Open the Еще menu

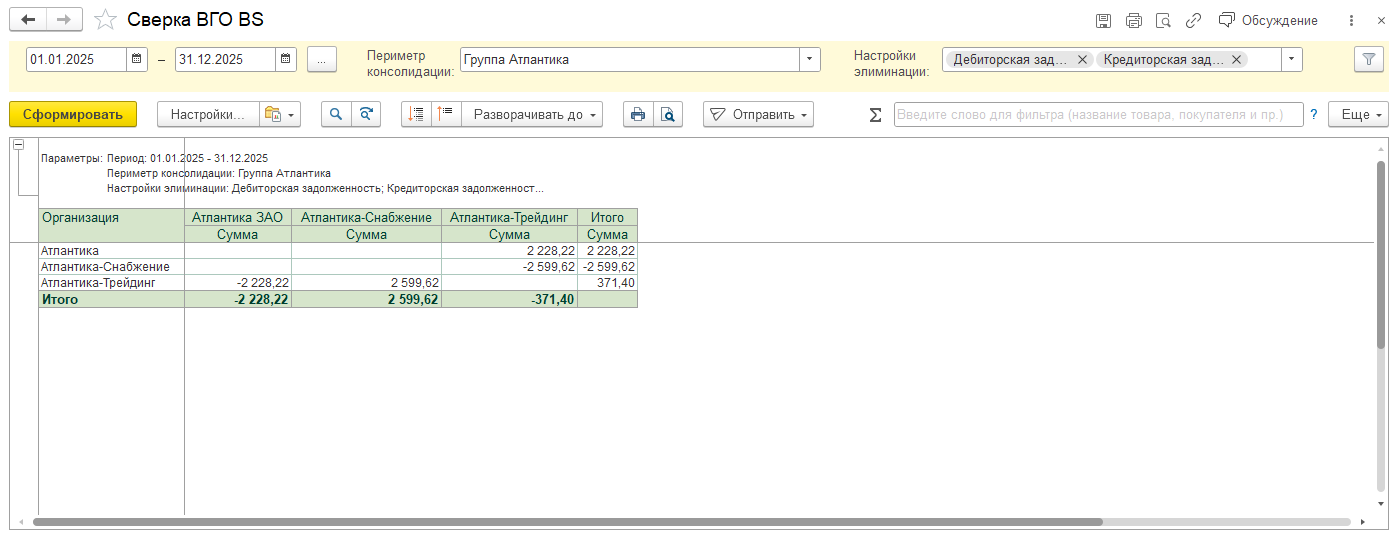(1358, 114)
